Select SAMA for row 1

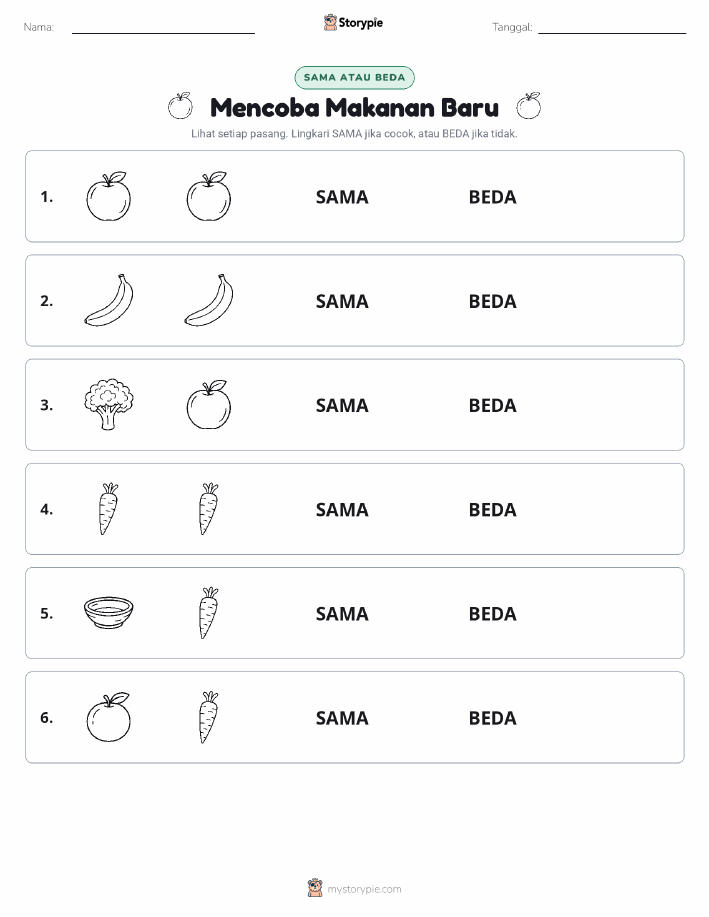point(342,197)
